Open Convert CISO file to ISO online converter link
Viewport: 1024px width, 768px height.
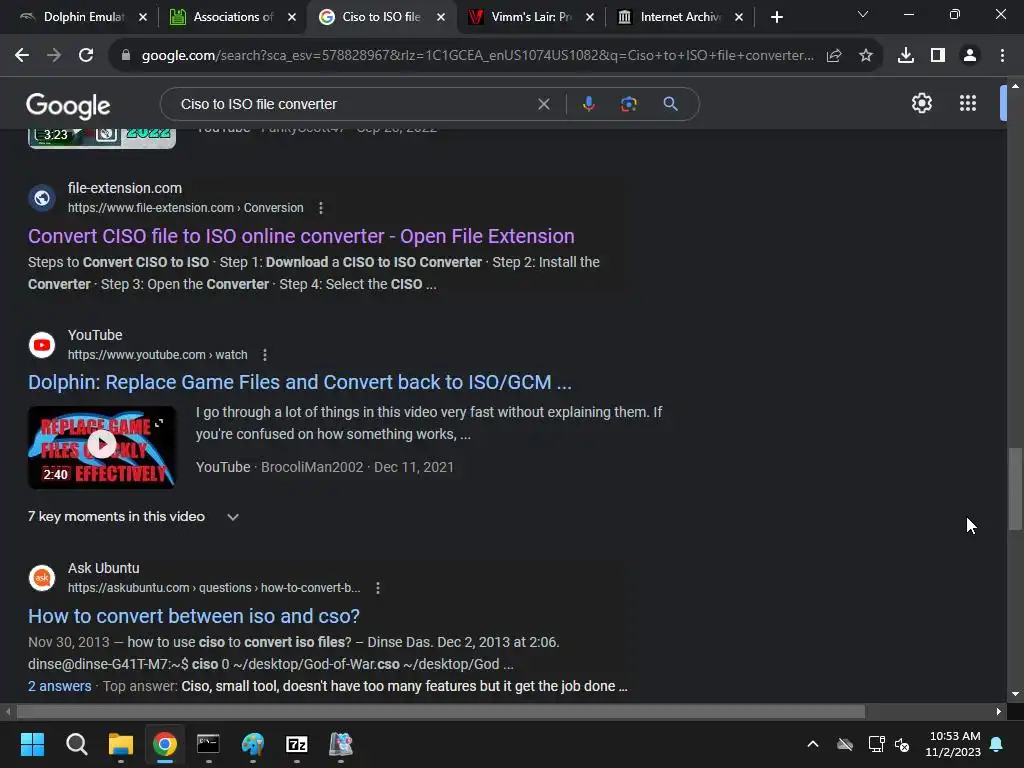(x=301, y=236)
